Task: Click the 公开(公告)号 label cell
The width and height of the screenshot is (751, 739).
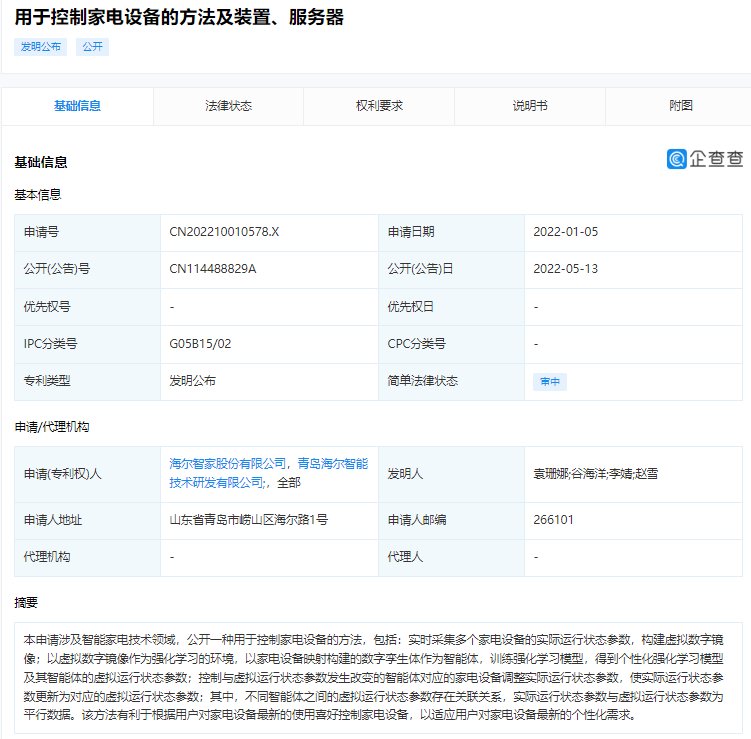Action: pos(88,270)
